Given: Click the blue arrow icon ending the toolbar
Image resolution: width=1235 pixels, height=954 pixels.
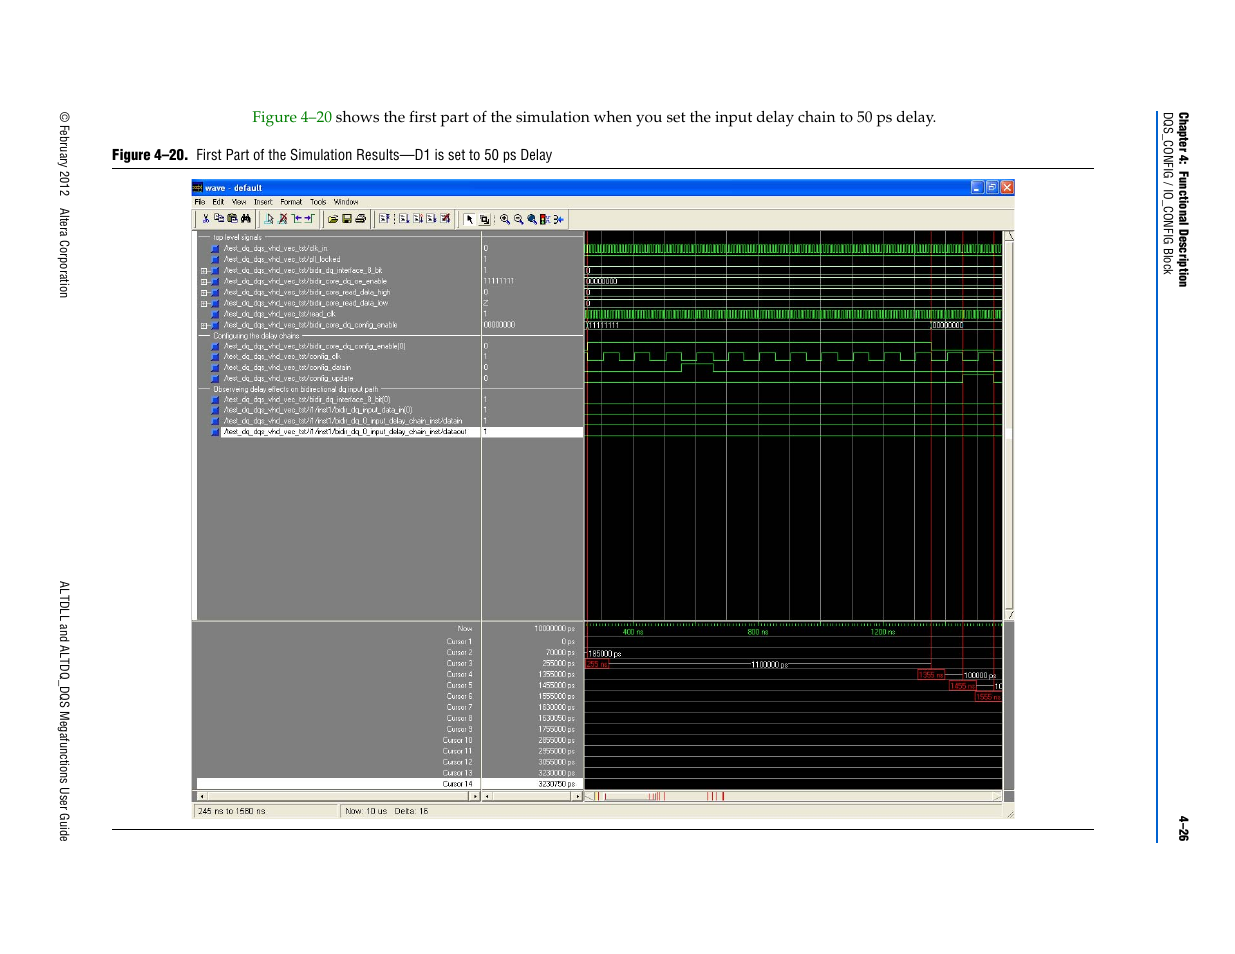Looking at the screenshot, I should click(559, 219).
